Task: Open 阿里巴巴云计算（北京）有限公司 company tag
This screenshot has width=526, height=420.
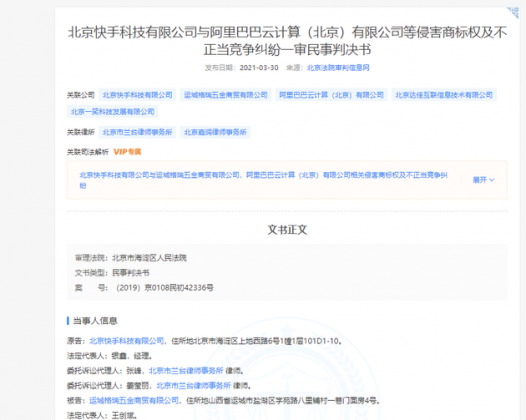Action: coord(331,95)
